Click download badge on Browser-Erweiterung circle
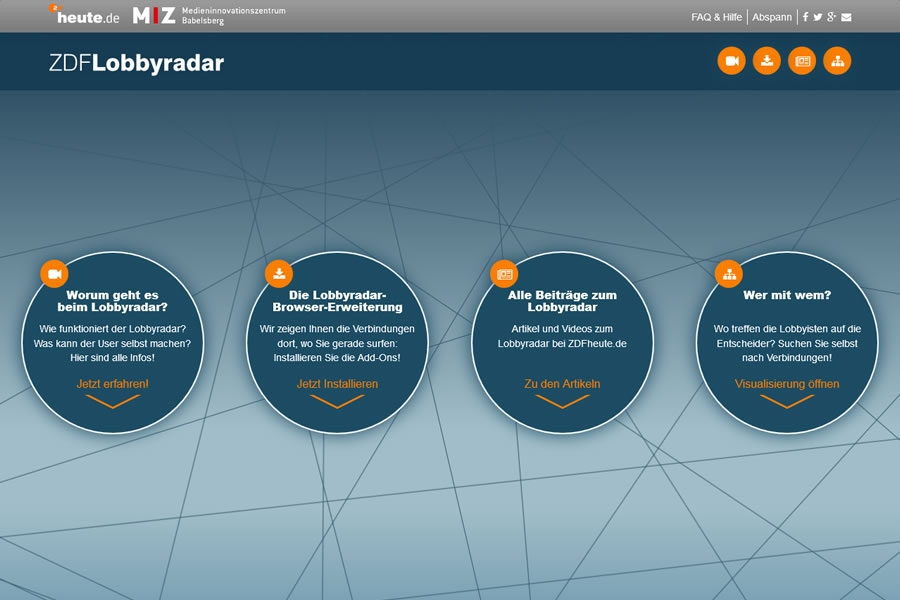 tap(279, 274)
